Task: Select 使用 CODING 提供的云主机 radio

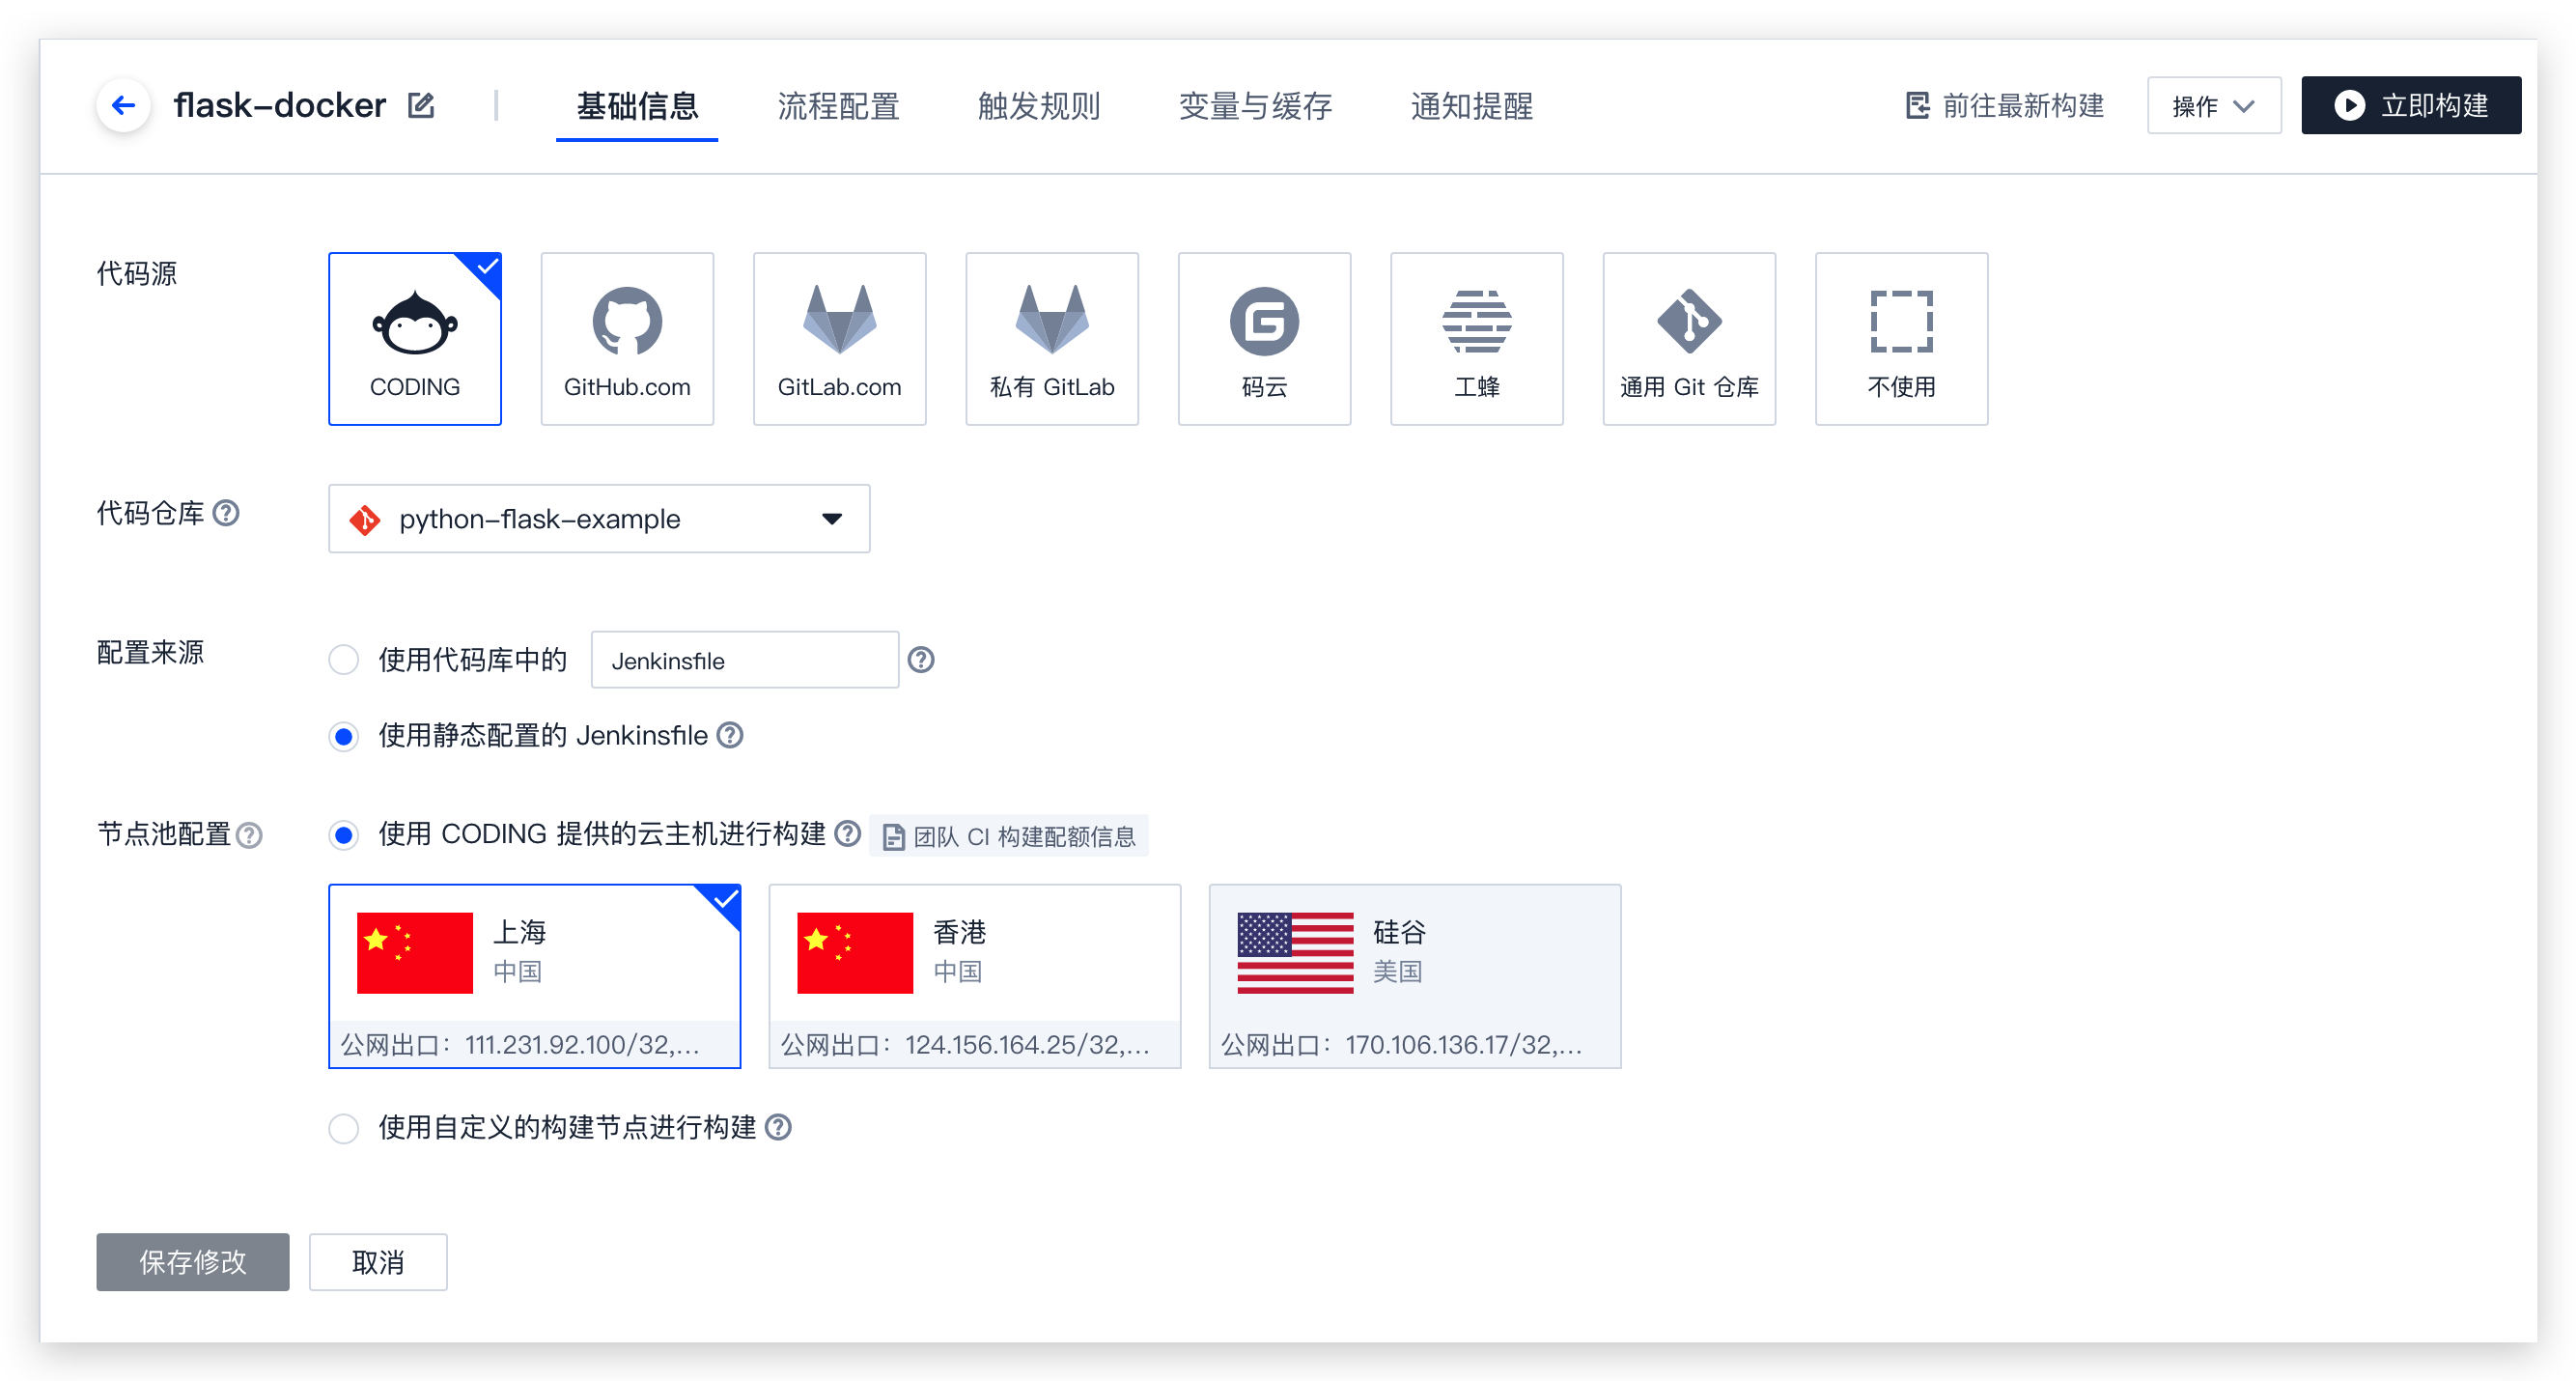Action: click(x=344, y=835)
